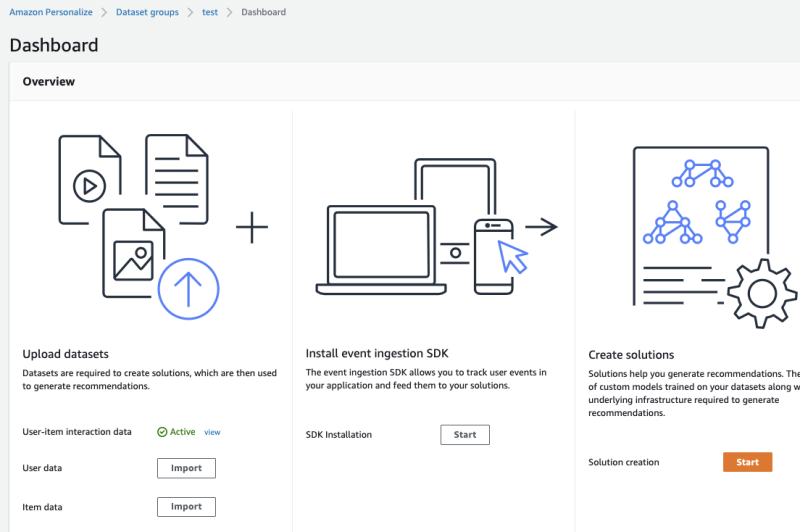View the user-item interaction data
Viewport: 800px width, 532px height.
pos(212,432)
